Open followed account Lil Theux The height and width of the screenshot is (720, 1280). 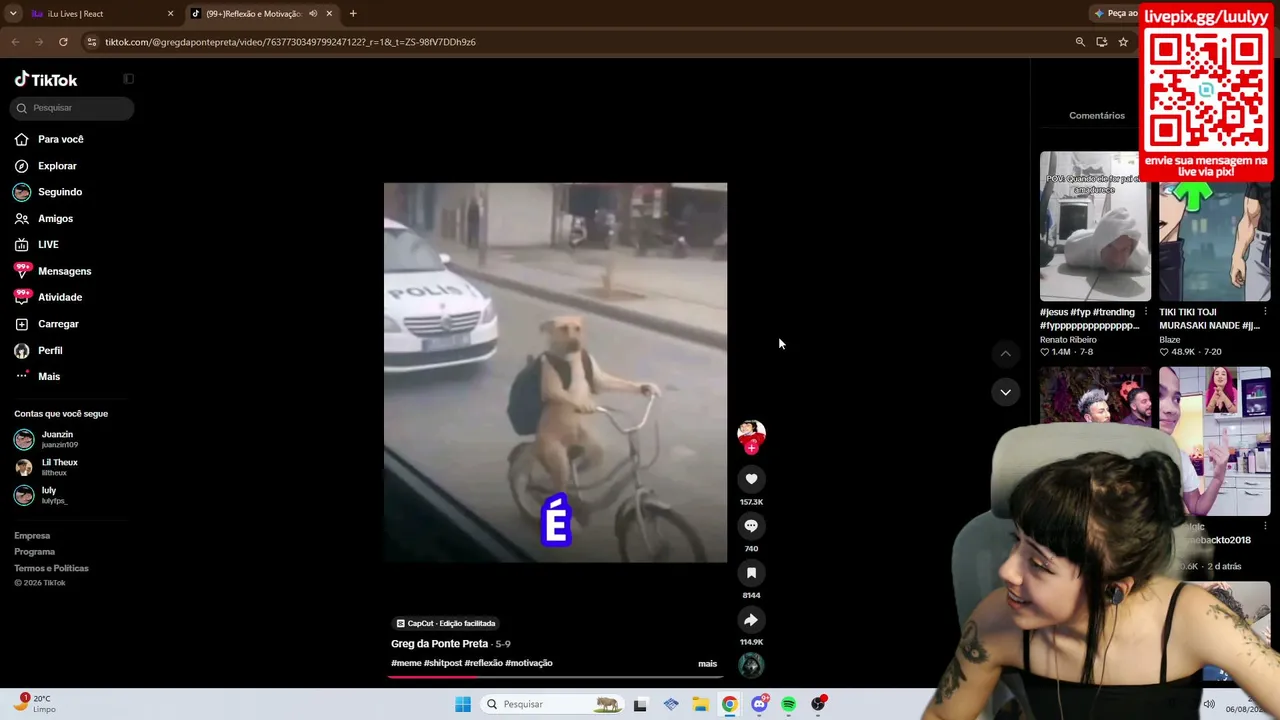tap(46, 467)
